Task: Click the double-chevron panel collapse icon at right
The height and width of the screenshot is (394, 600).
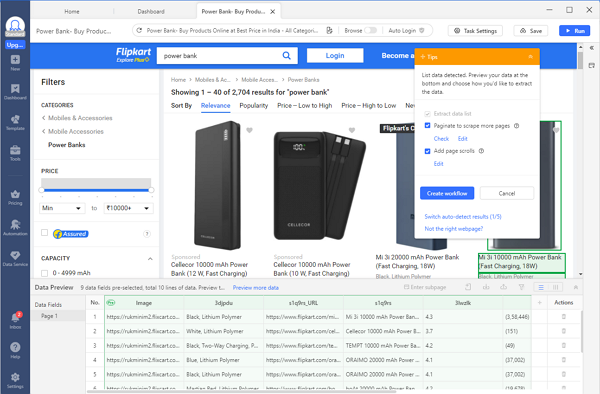Action: (x=592, y=48)
